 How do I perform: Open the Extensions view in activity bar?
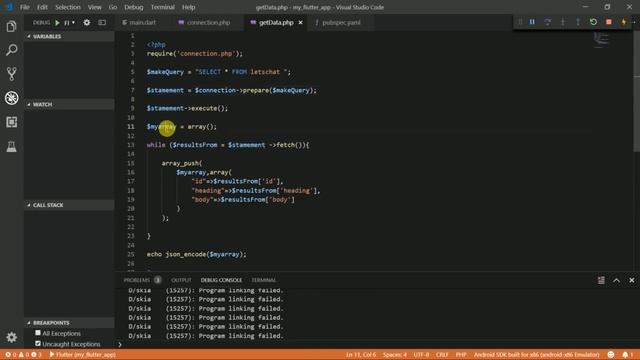[x=11, y=122]
